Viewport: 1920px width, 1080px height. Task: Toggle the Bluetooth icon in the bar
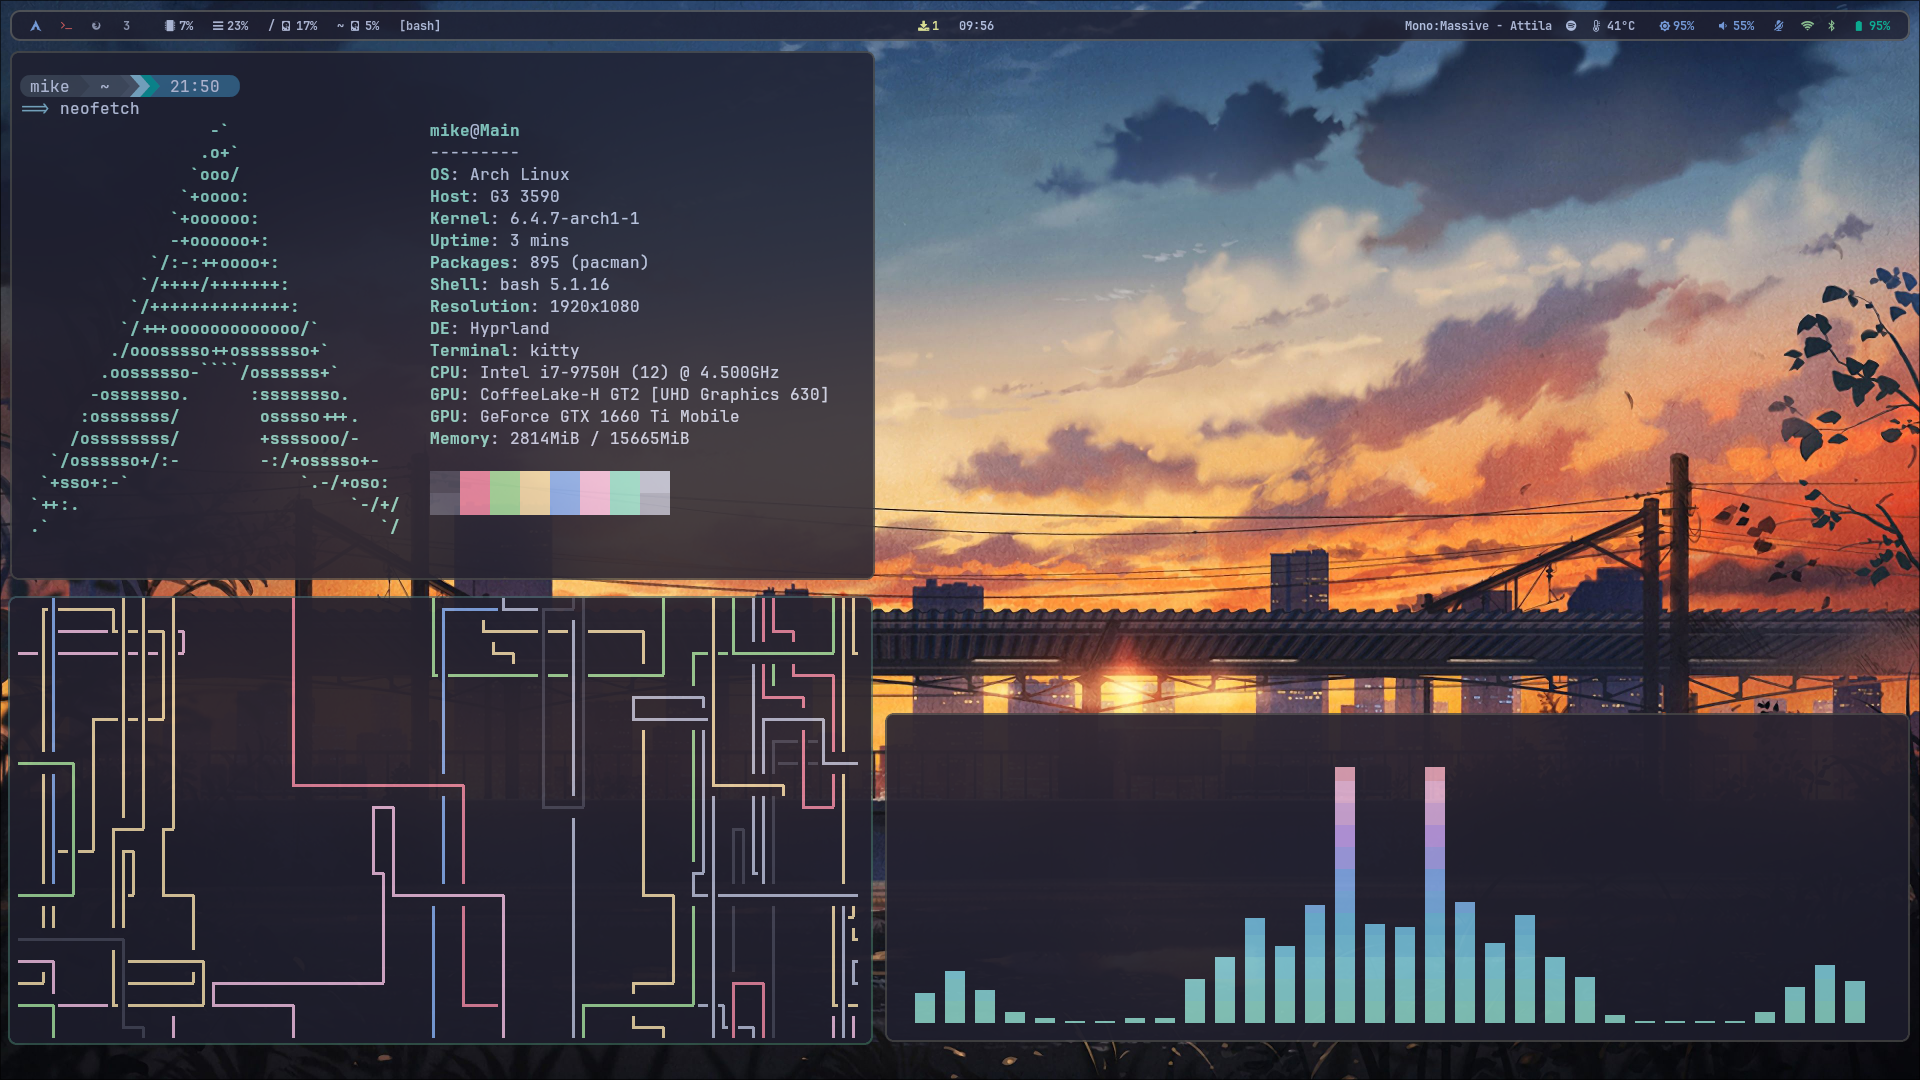pyautogui.click(x=1832, y=26)
